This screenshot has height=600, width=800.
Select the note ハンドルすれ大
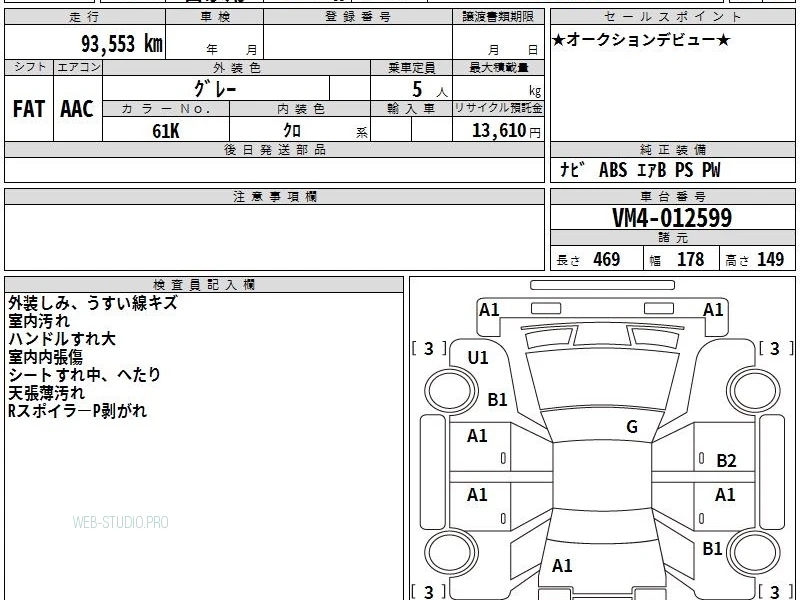62,339
